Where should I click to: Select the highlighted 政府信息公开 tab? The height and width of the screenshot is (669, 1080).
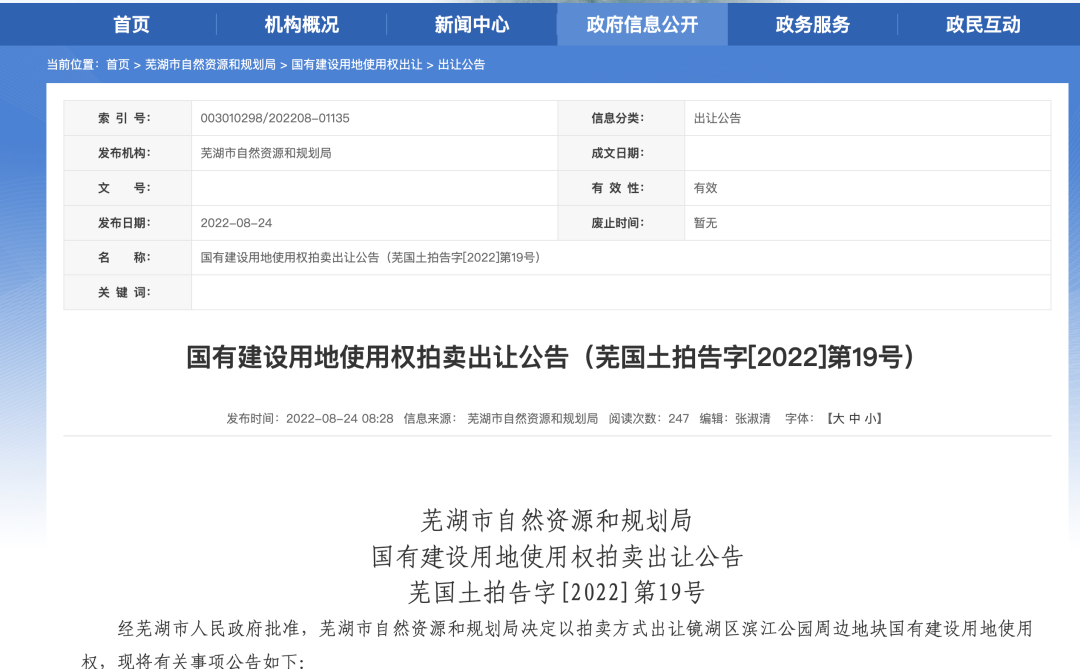[642, 23]
